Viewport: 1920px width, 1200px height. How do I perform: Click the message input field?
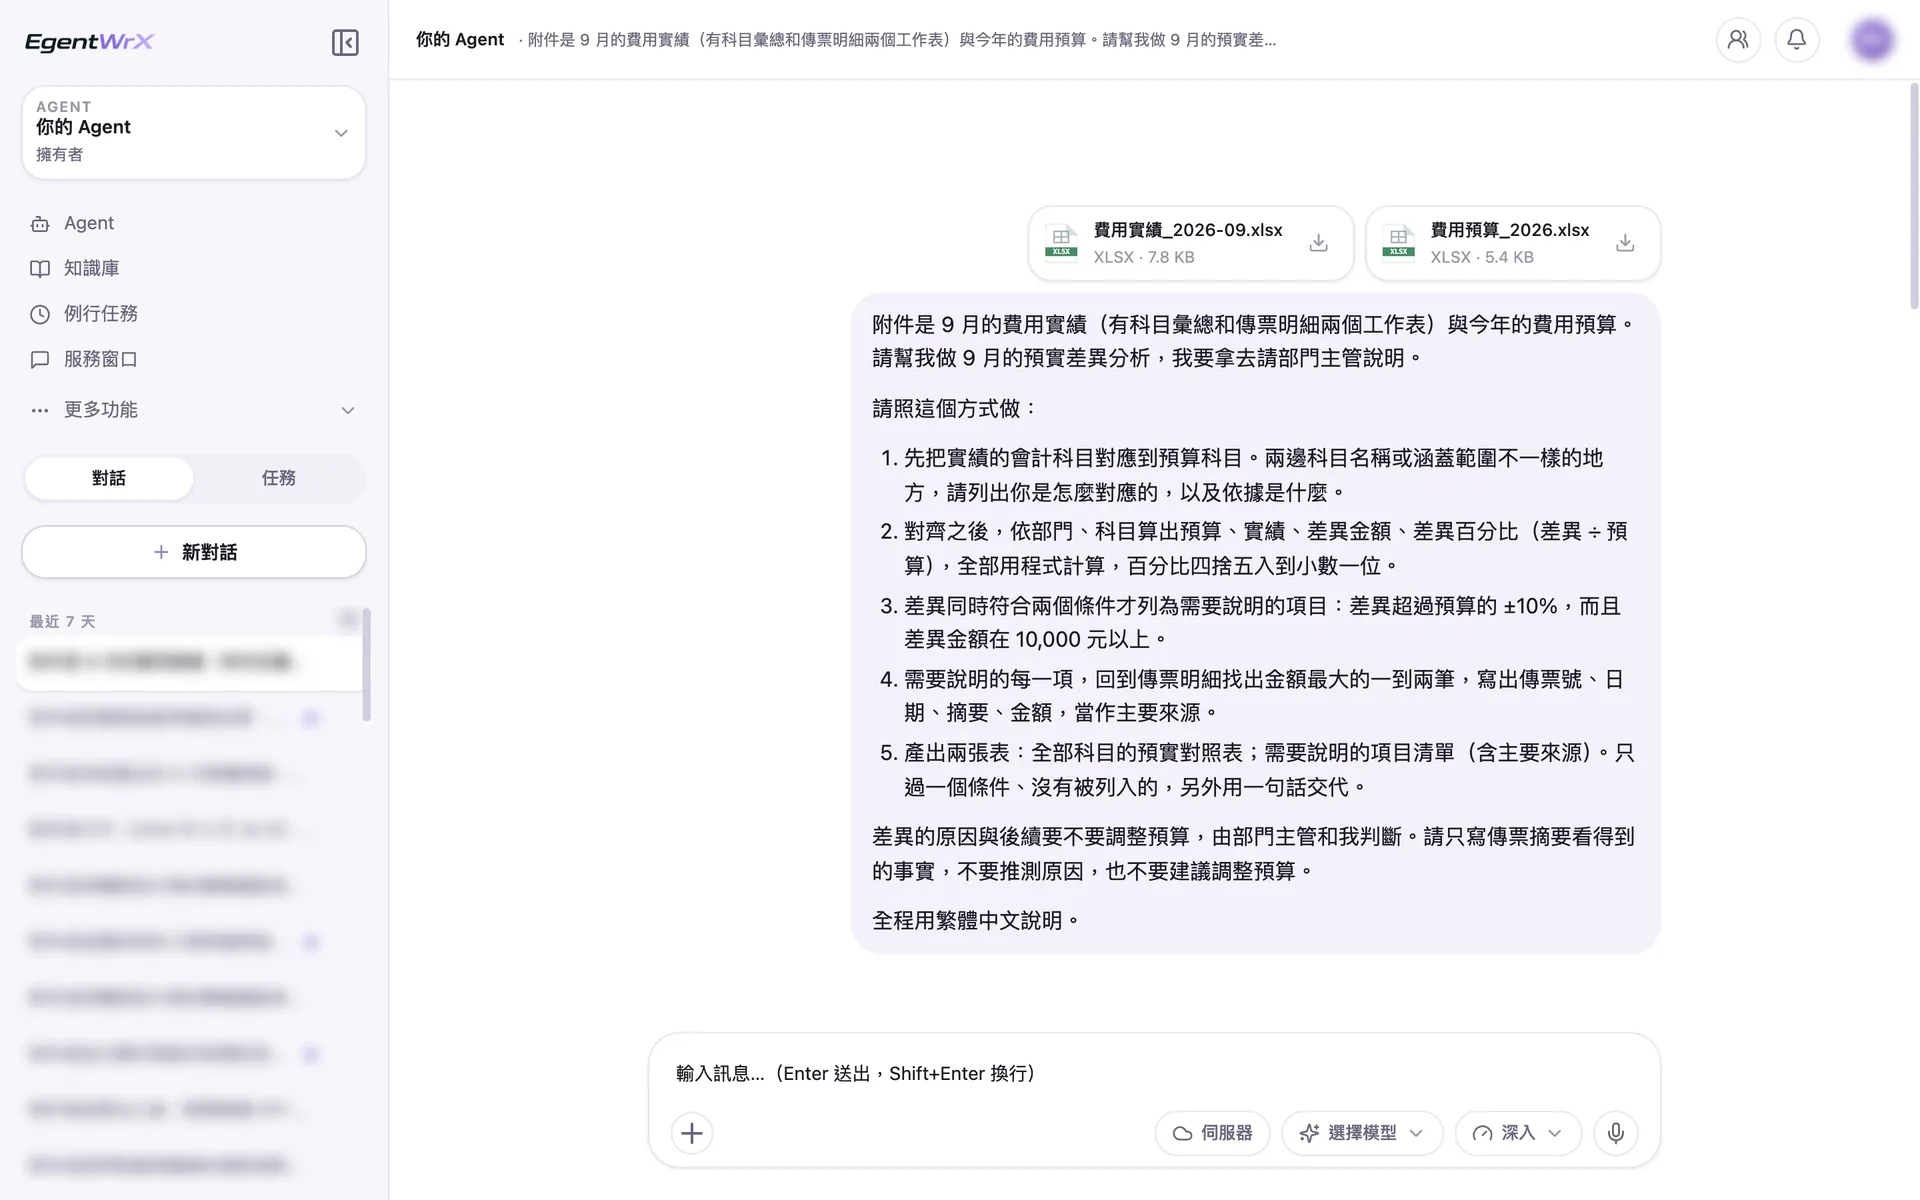1154,1073
